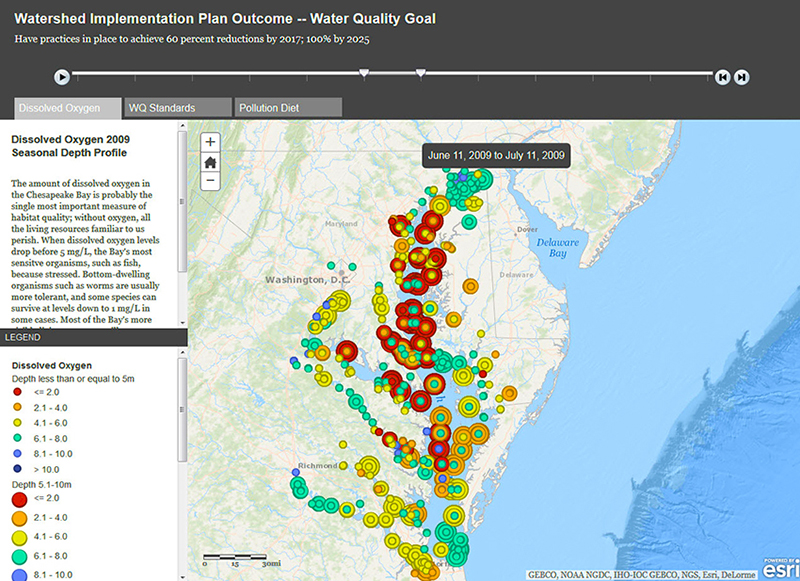Switch to the Pollution Diet tab

(288, 108)
